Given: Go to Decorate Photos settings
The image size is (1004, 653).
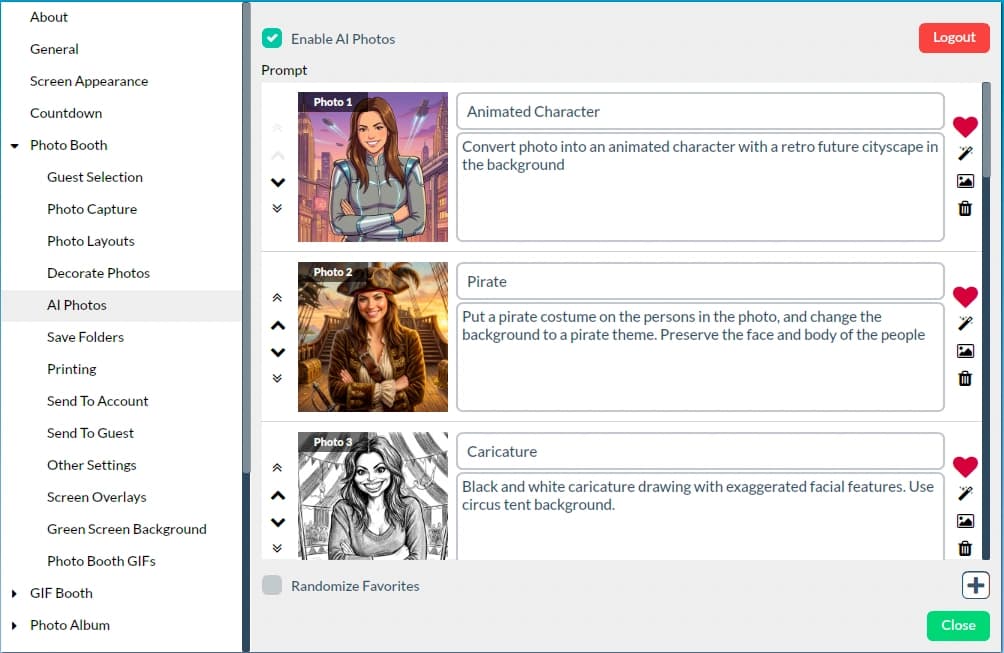Looking at the screenshot, I should [x=99, y=273].
